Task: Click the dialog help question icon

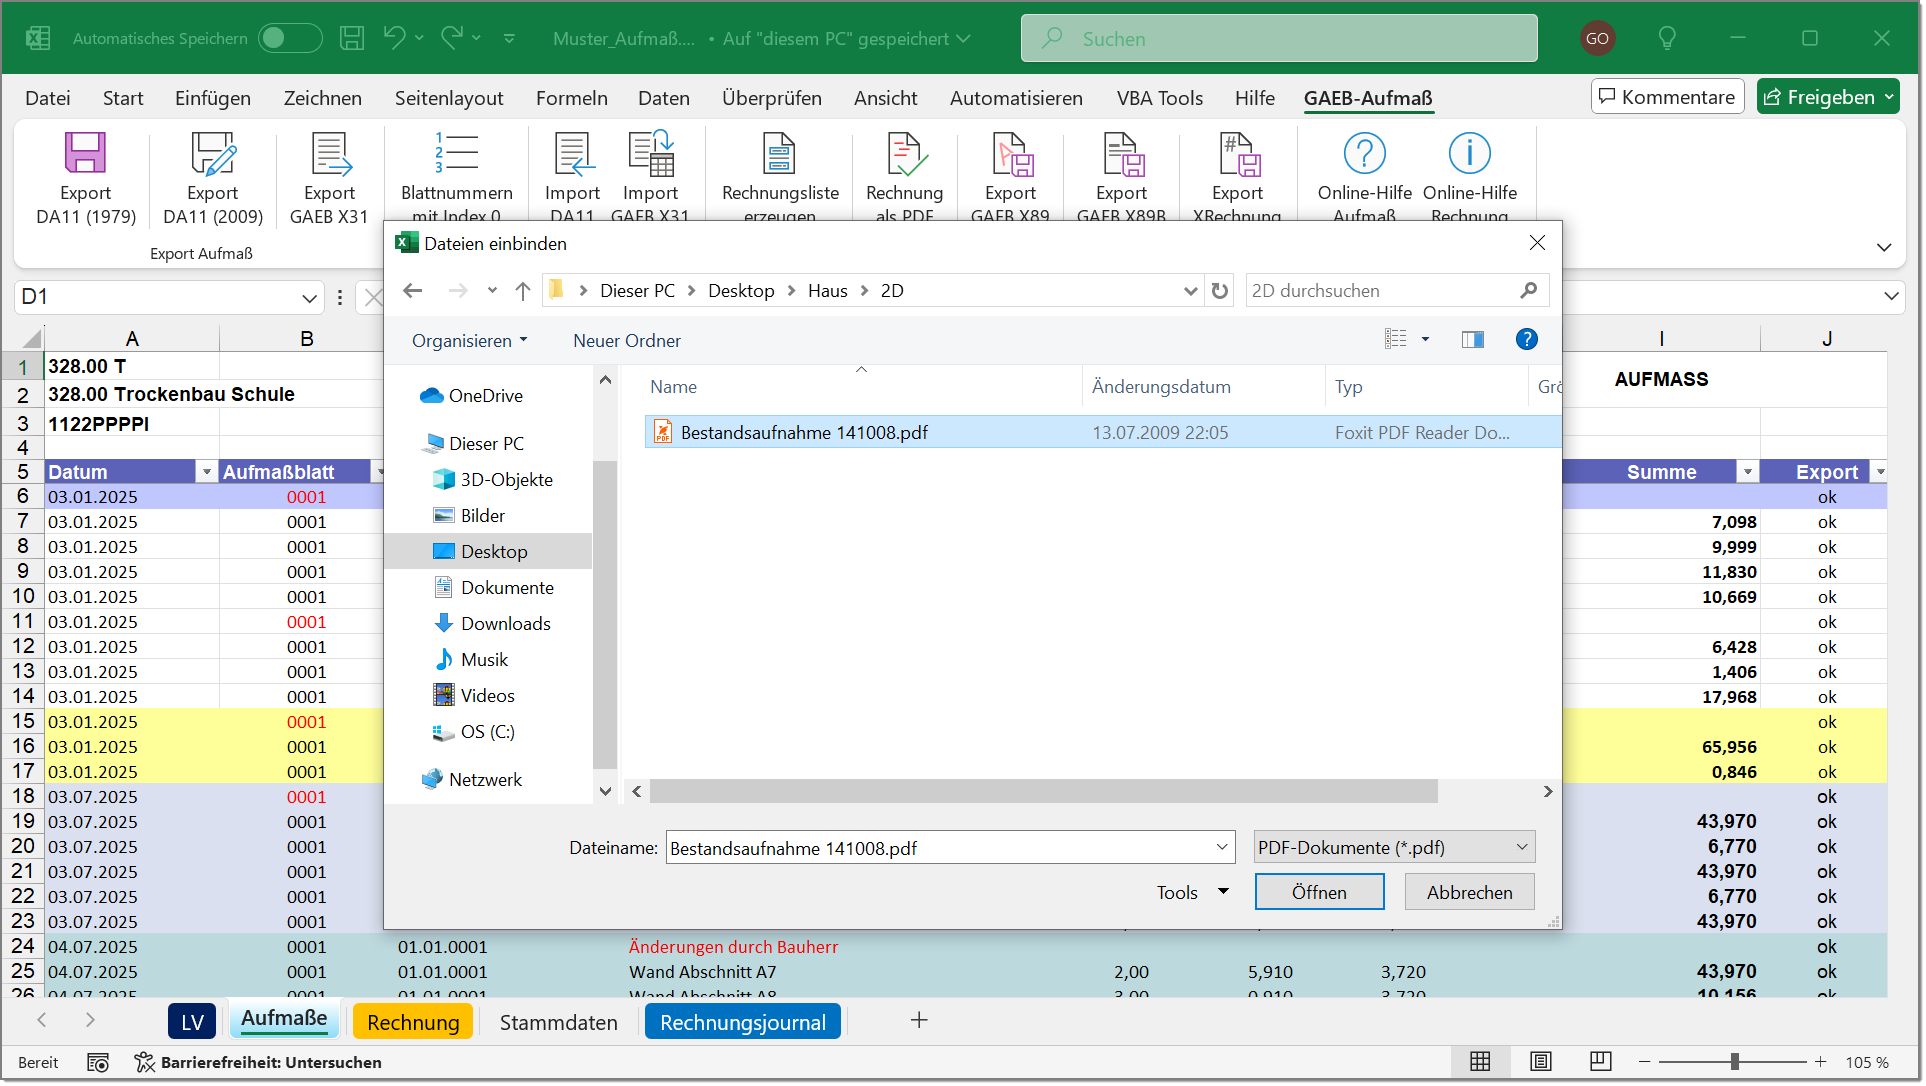Action: click(1526, 340)
